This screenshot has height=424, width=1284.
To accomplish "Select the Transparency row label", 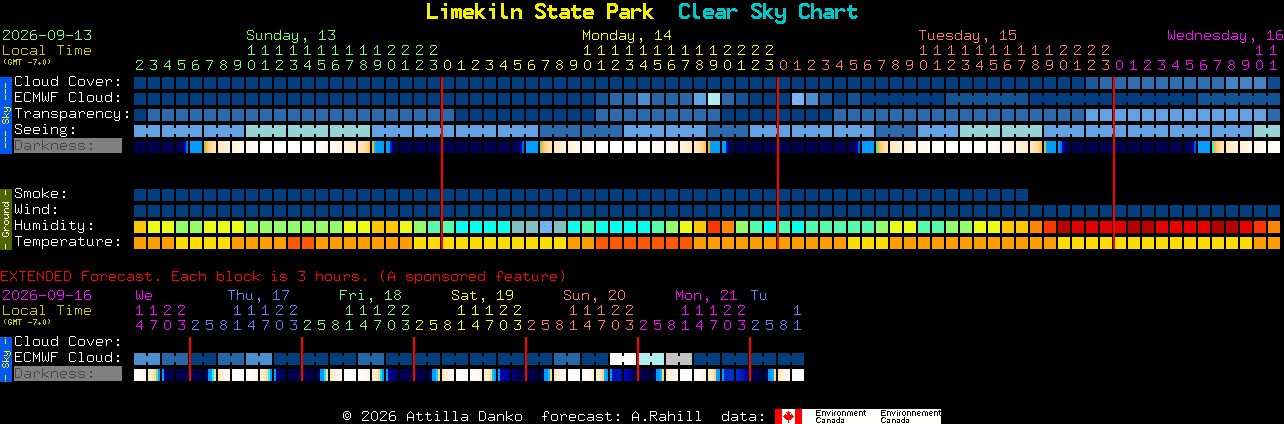I will (x=72, y=114).
